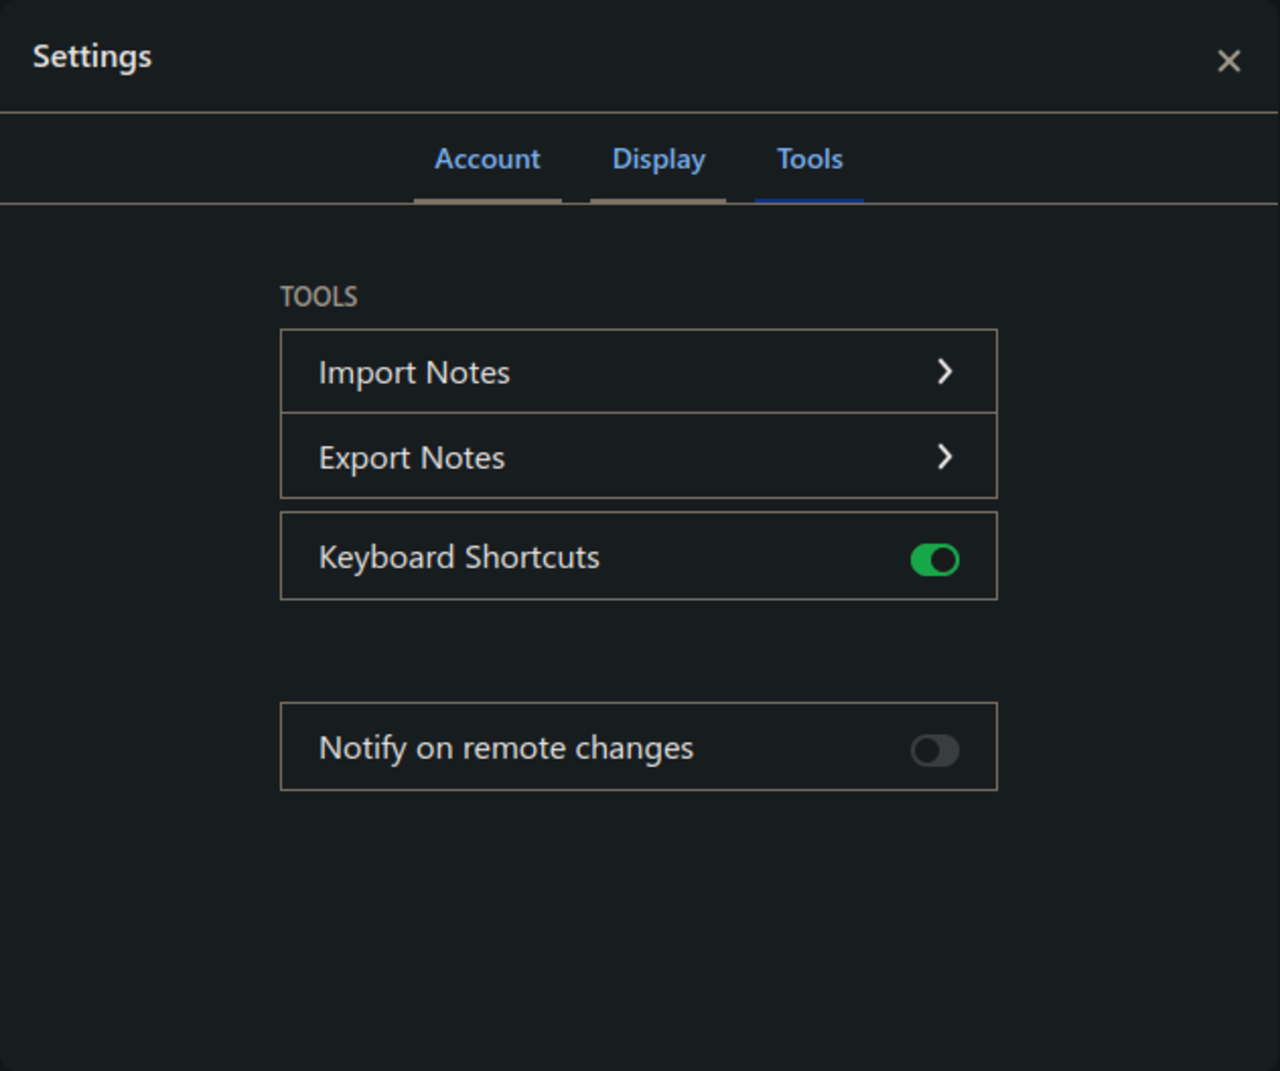Click the underline bar beneath Account tab
The height and width of the screenshot is (1071, 1280).
click(x=487, y=200)
